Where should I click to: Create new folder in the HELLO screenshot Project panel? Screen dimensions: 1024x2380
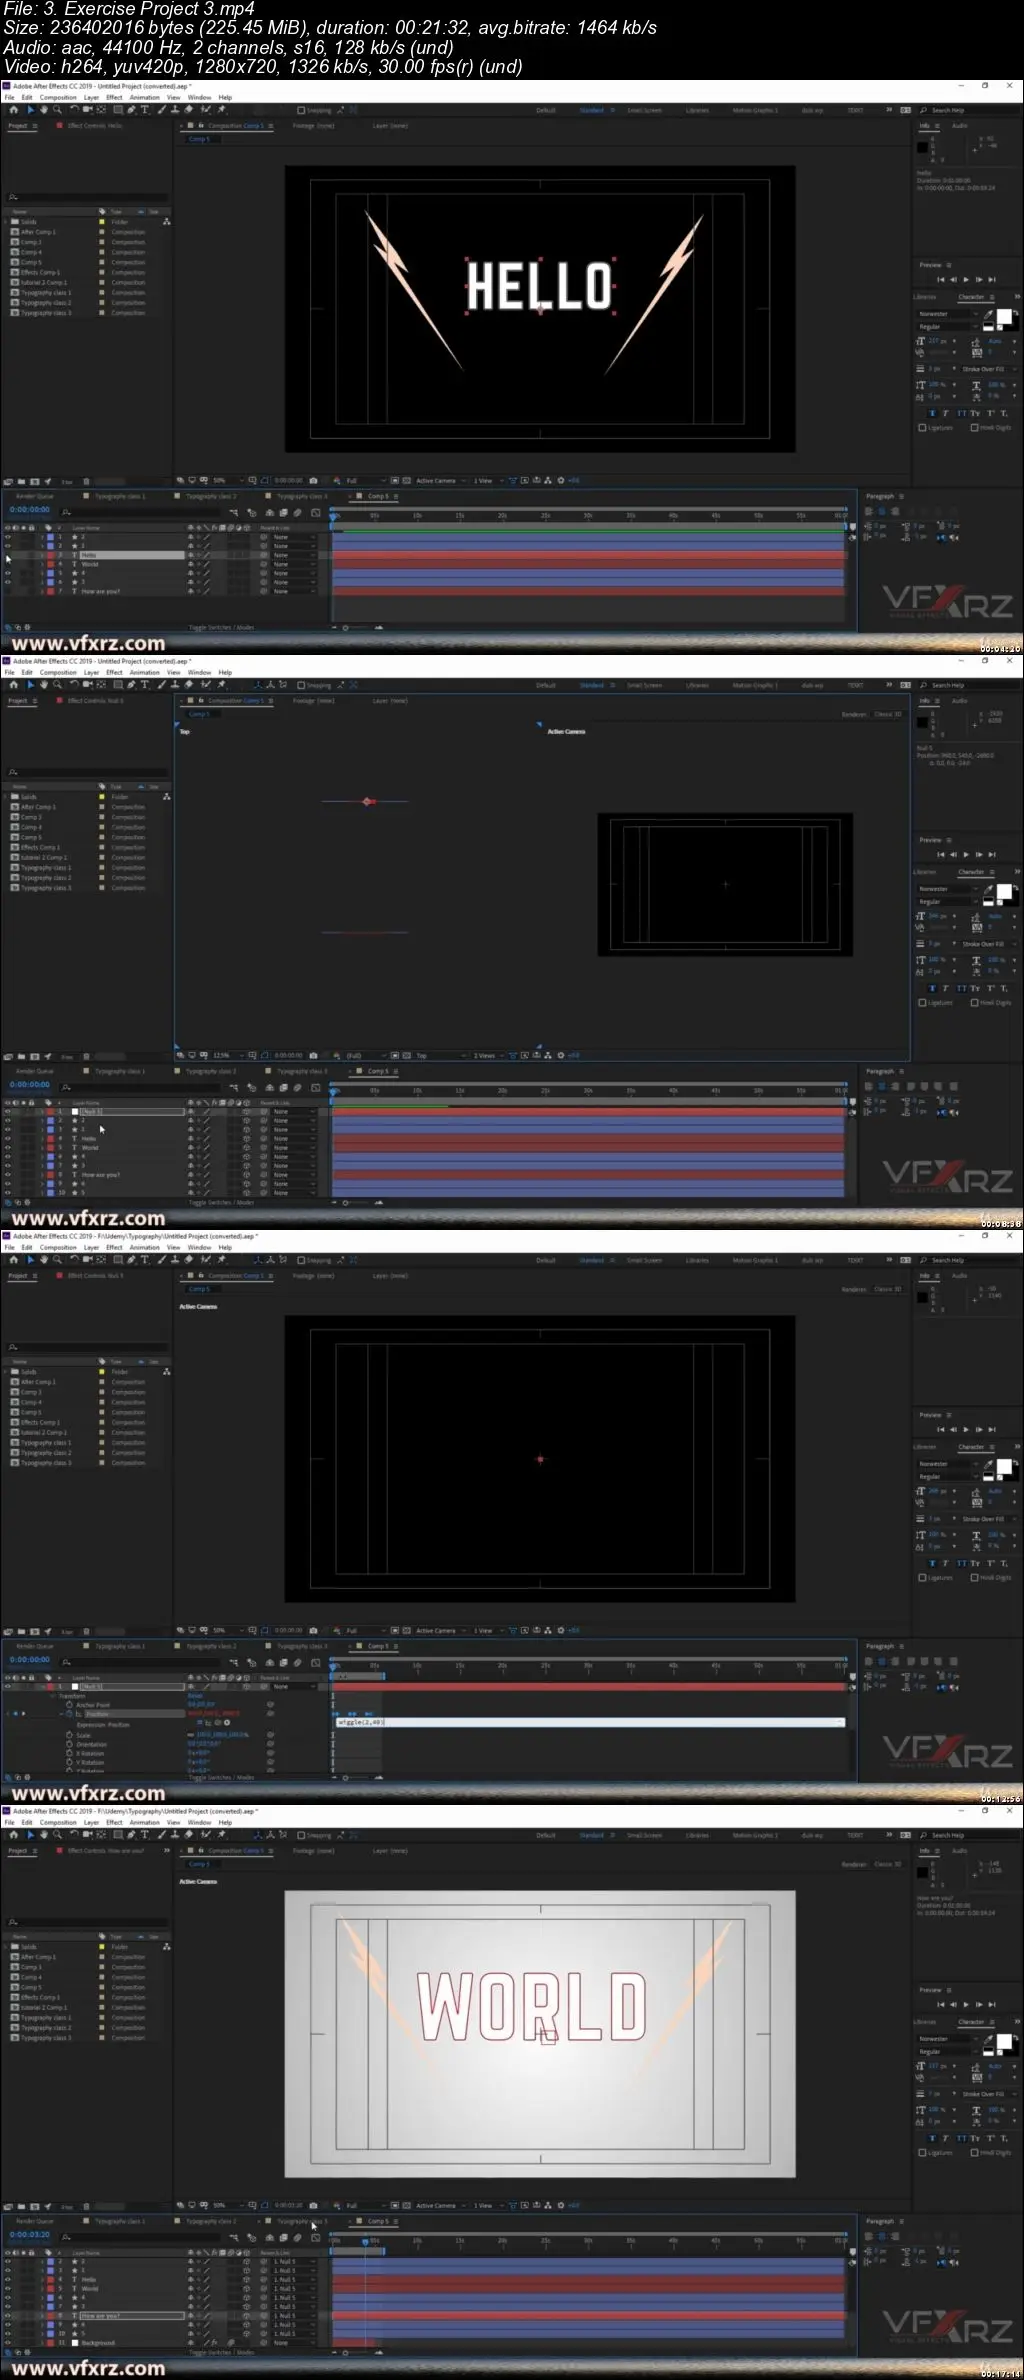[x=21, y=482]
